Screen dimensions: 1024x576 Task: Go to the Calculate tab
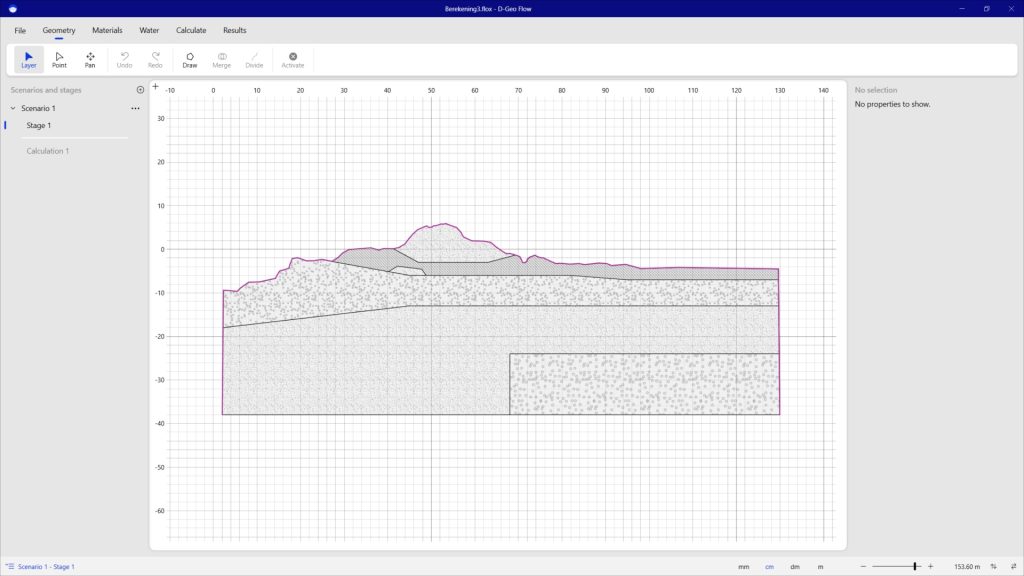click(x=191, y=30)
